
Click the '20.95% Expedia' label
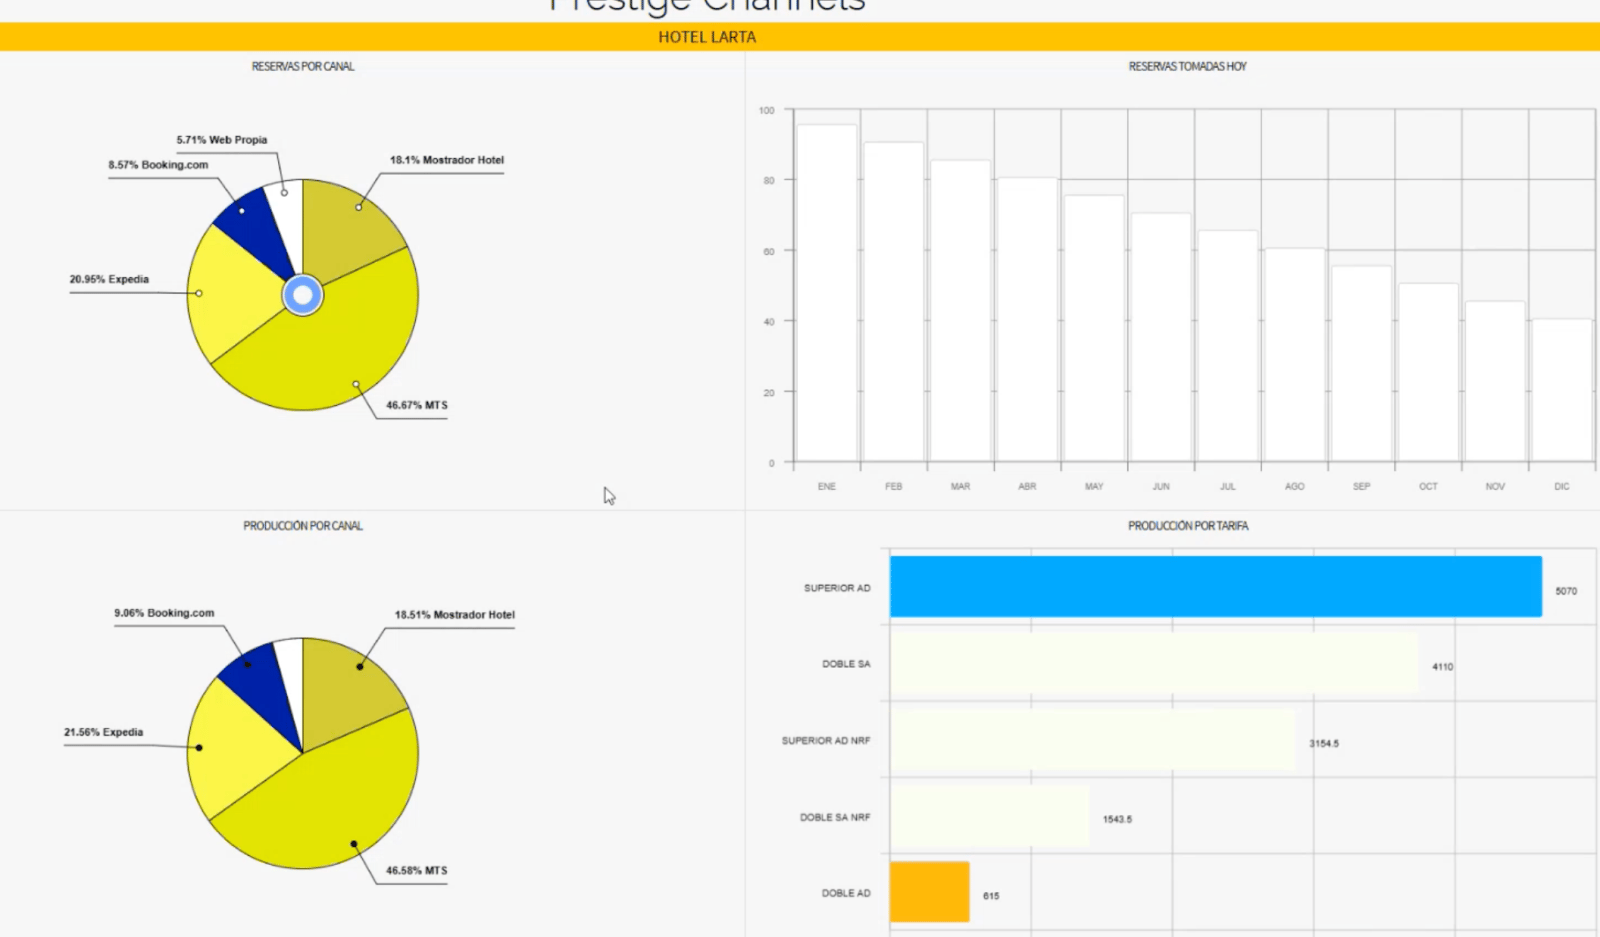point(109,279)
